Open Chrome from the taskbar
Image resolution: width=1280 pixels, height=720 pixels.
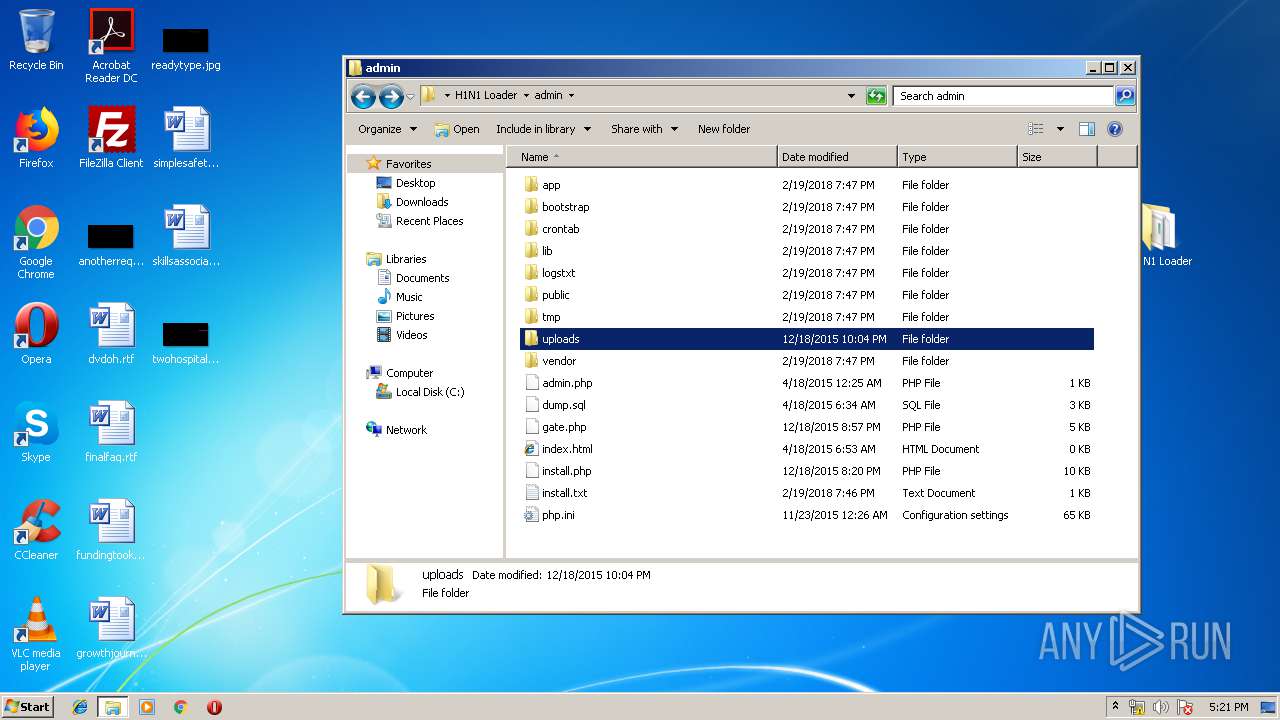tap(180, 707)
